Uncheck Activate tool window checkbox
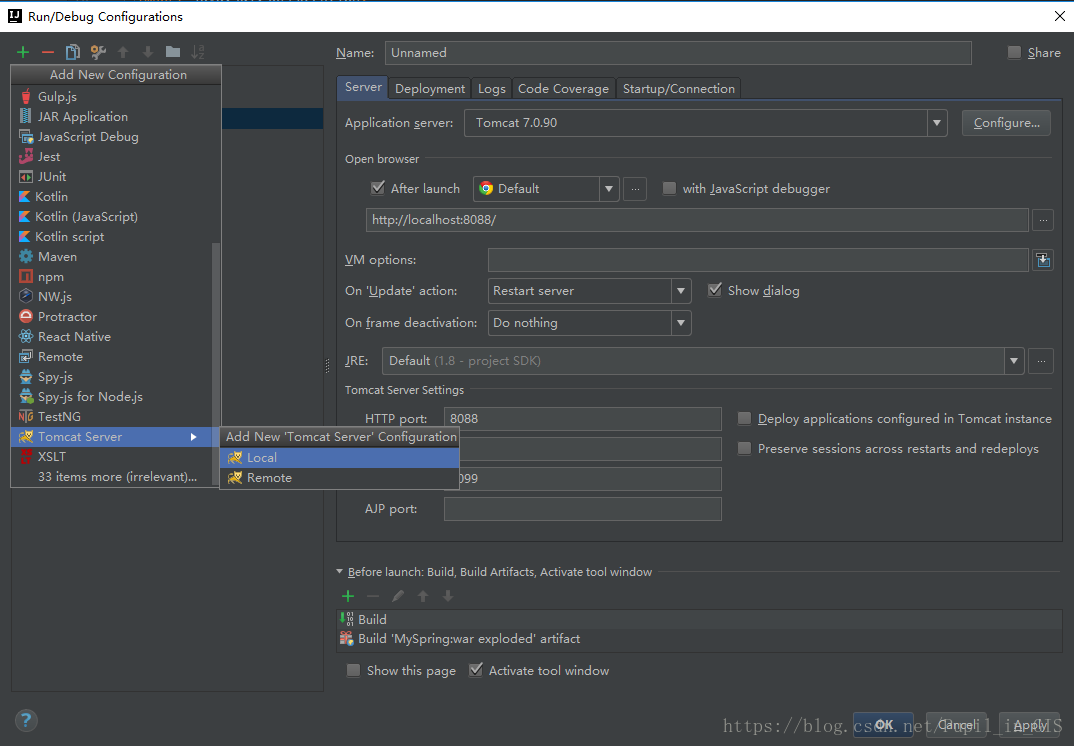The image size is (1074, 746). point(475,671)
